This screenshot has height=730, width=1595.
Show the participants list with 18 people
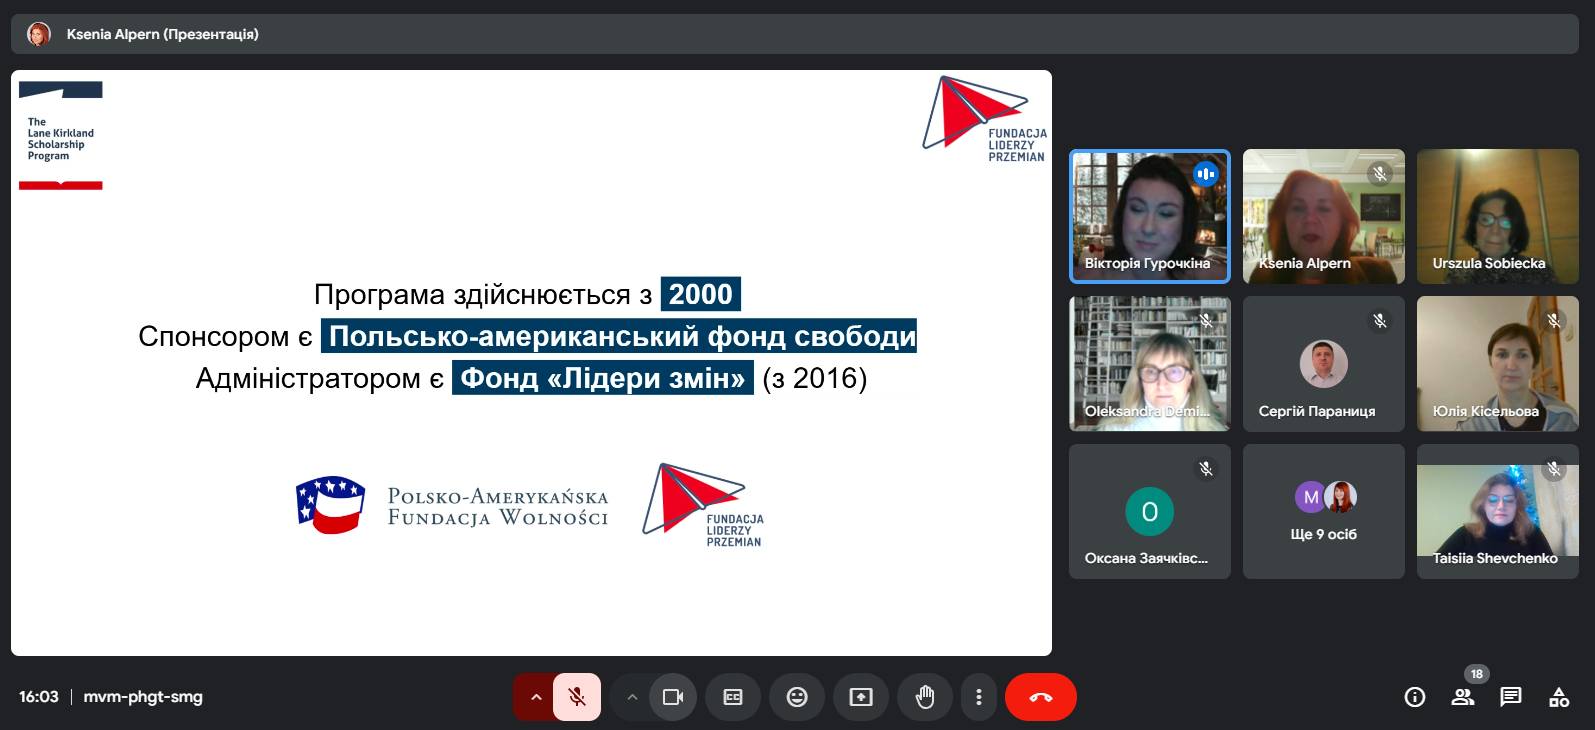1463,697
